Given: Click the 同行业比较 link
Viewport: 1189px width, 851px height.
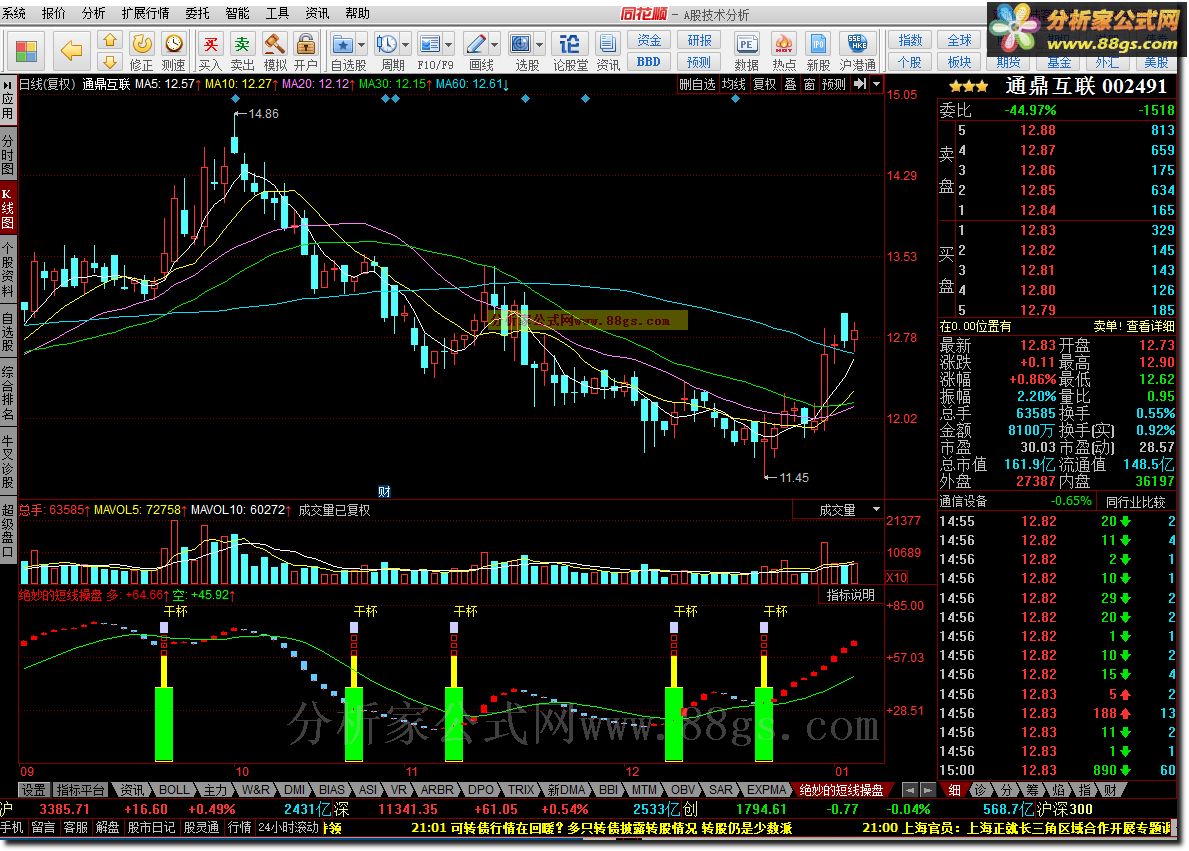Looking at the screenshot, I should point(1135,501).
